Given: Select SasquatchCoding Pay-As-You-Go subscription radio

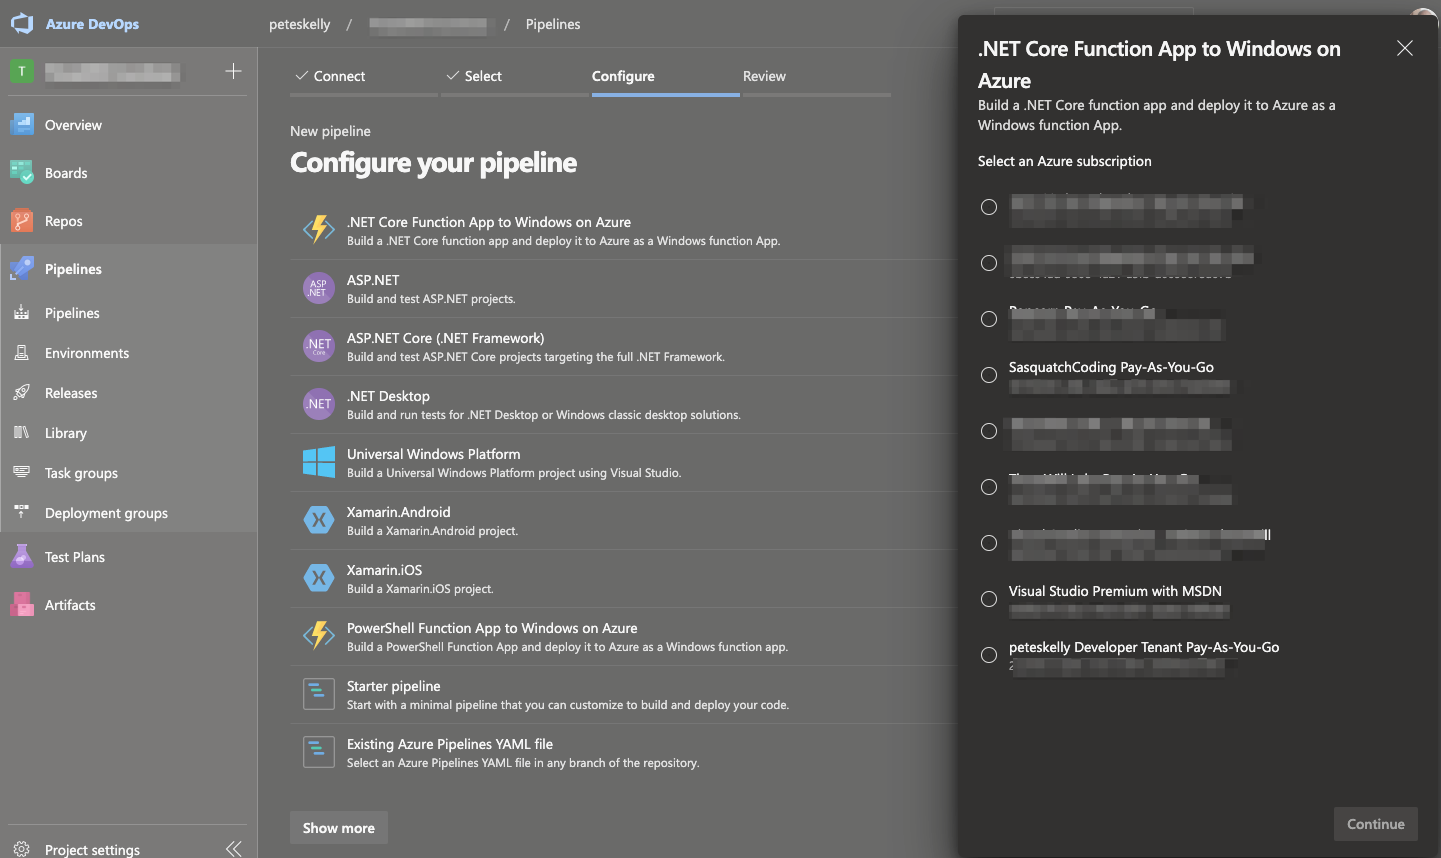Looking at the screenshot, I should (x=989, y=375).
